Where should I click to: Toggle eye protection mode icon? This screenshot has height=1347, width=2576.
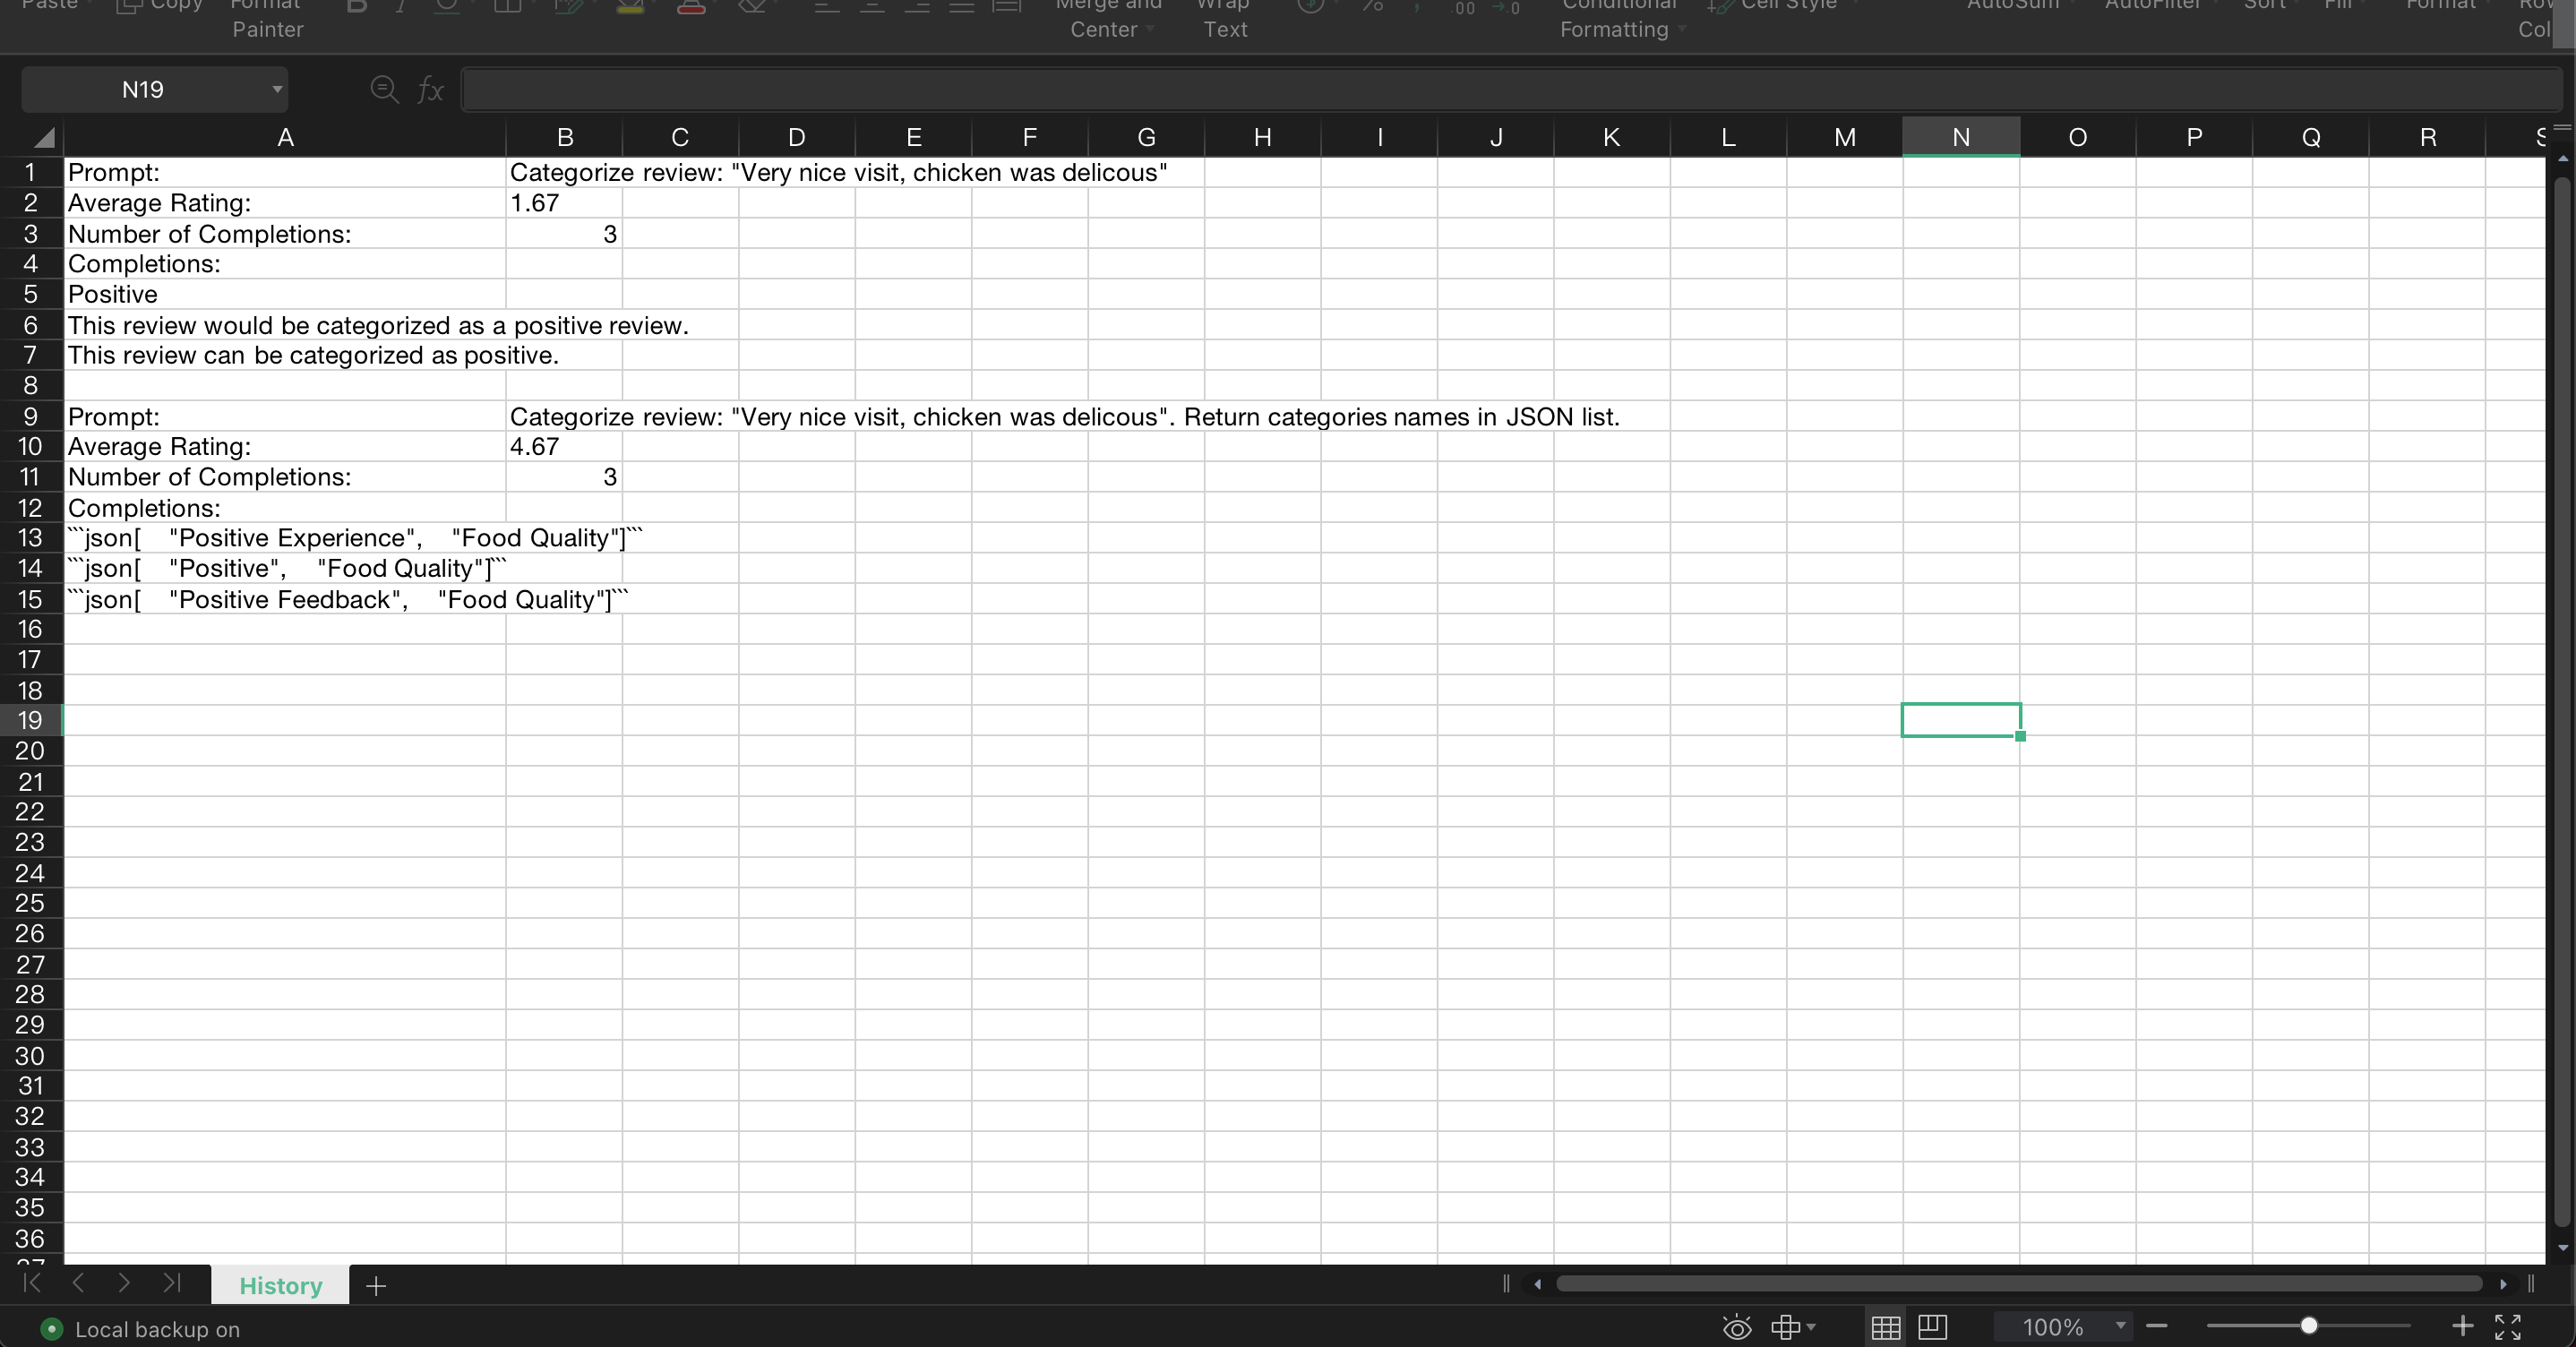pyautogui.click(x=1737, y=1327)
